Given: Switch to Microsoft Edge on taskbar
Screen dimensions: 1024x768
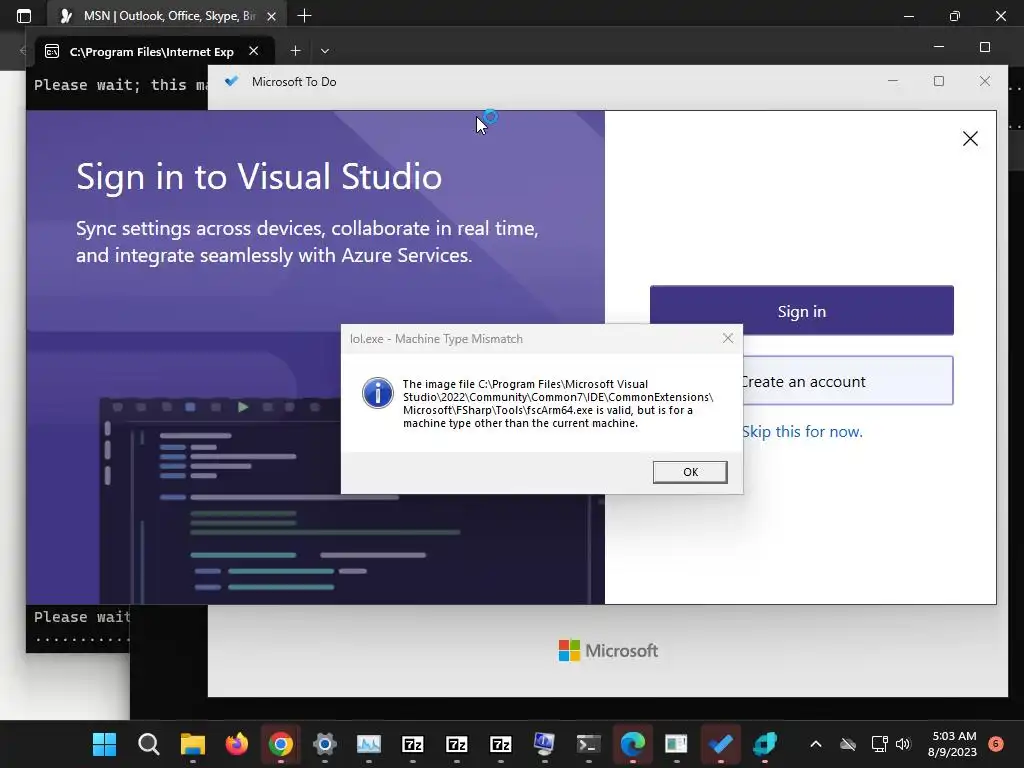Looking at the screenshot, I should (632, 744).
